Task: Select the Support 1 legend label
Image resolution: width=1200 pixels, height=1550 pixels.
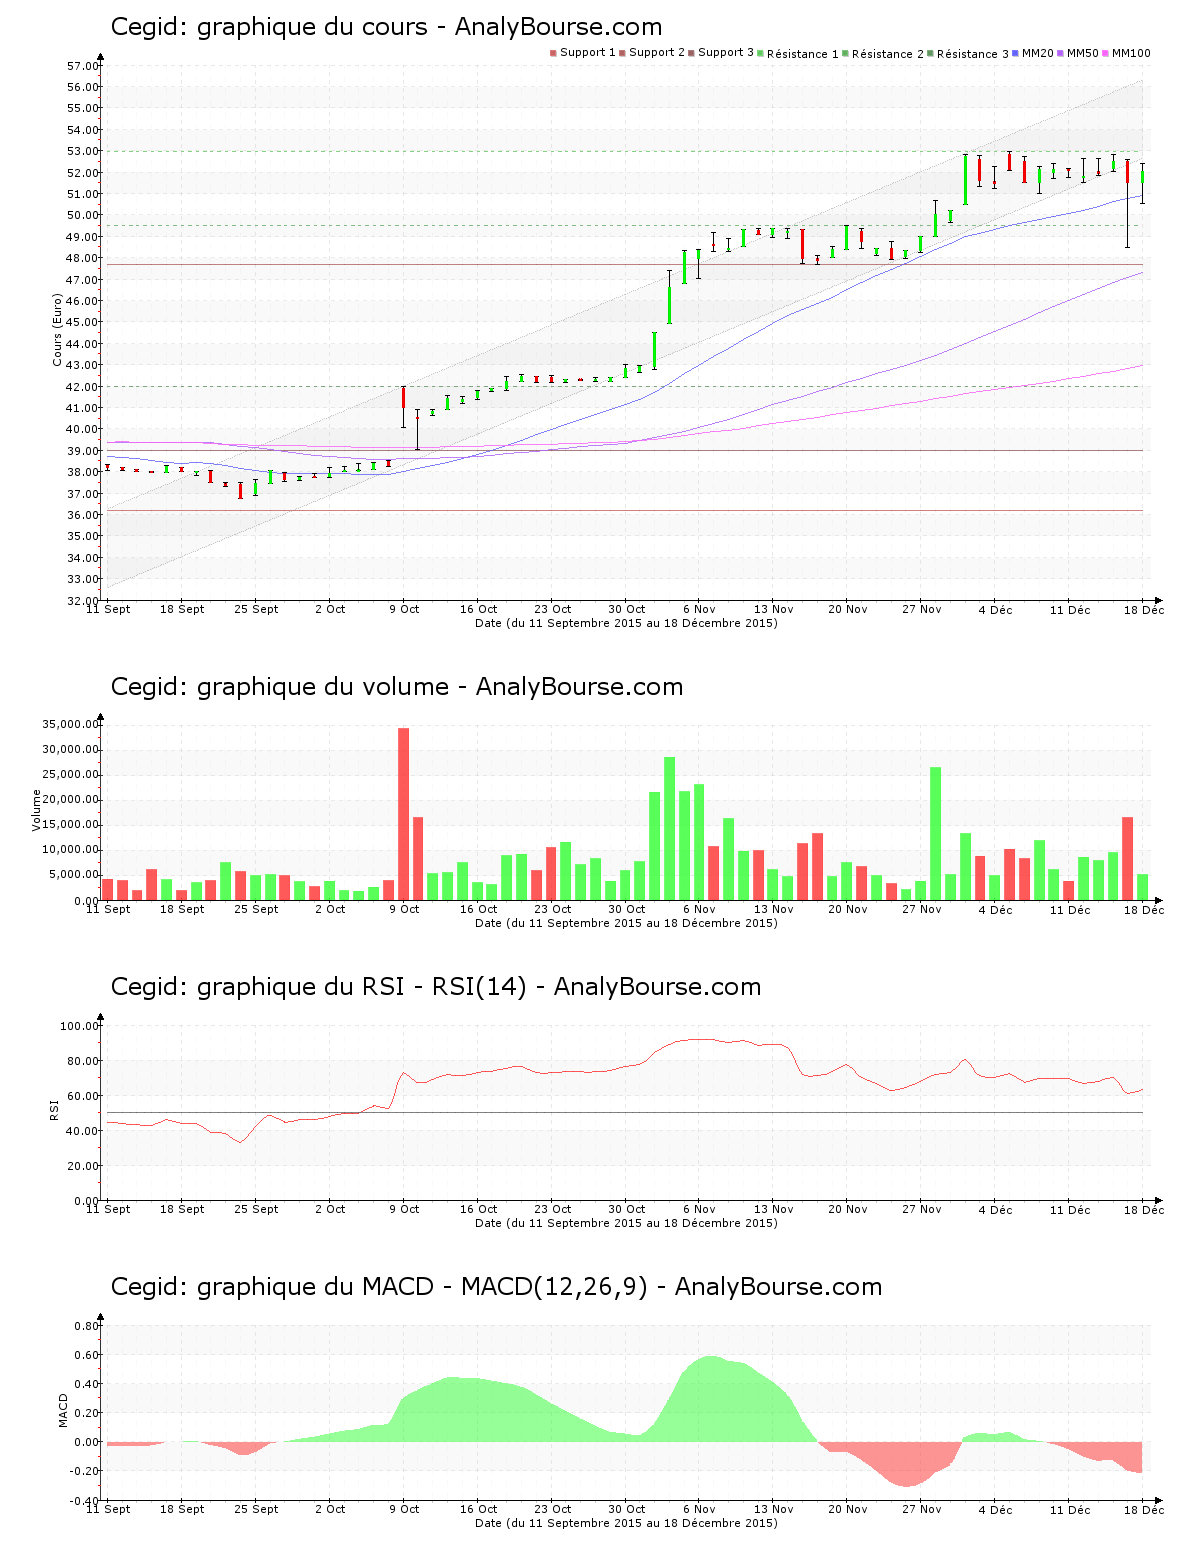Action: (588, 53)
